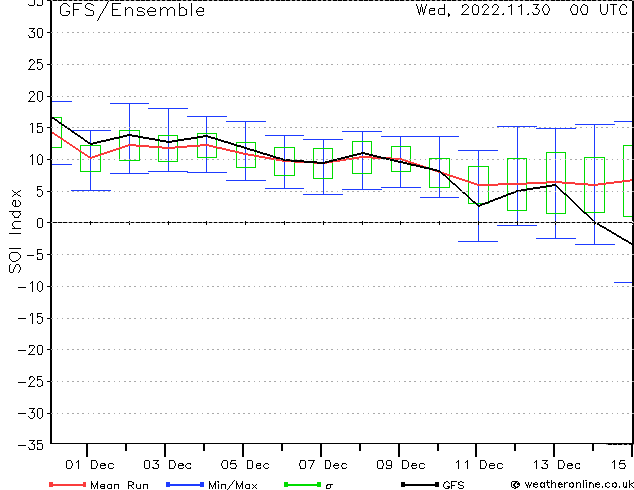Image resolution: width=634 pixels, height=490 pixels.
Task: Click the green sigma box at 01 Dec
Action: (x=90, y=158)
